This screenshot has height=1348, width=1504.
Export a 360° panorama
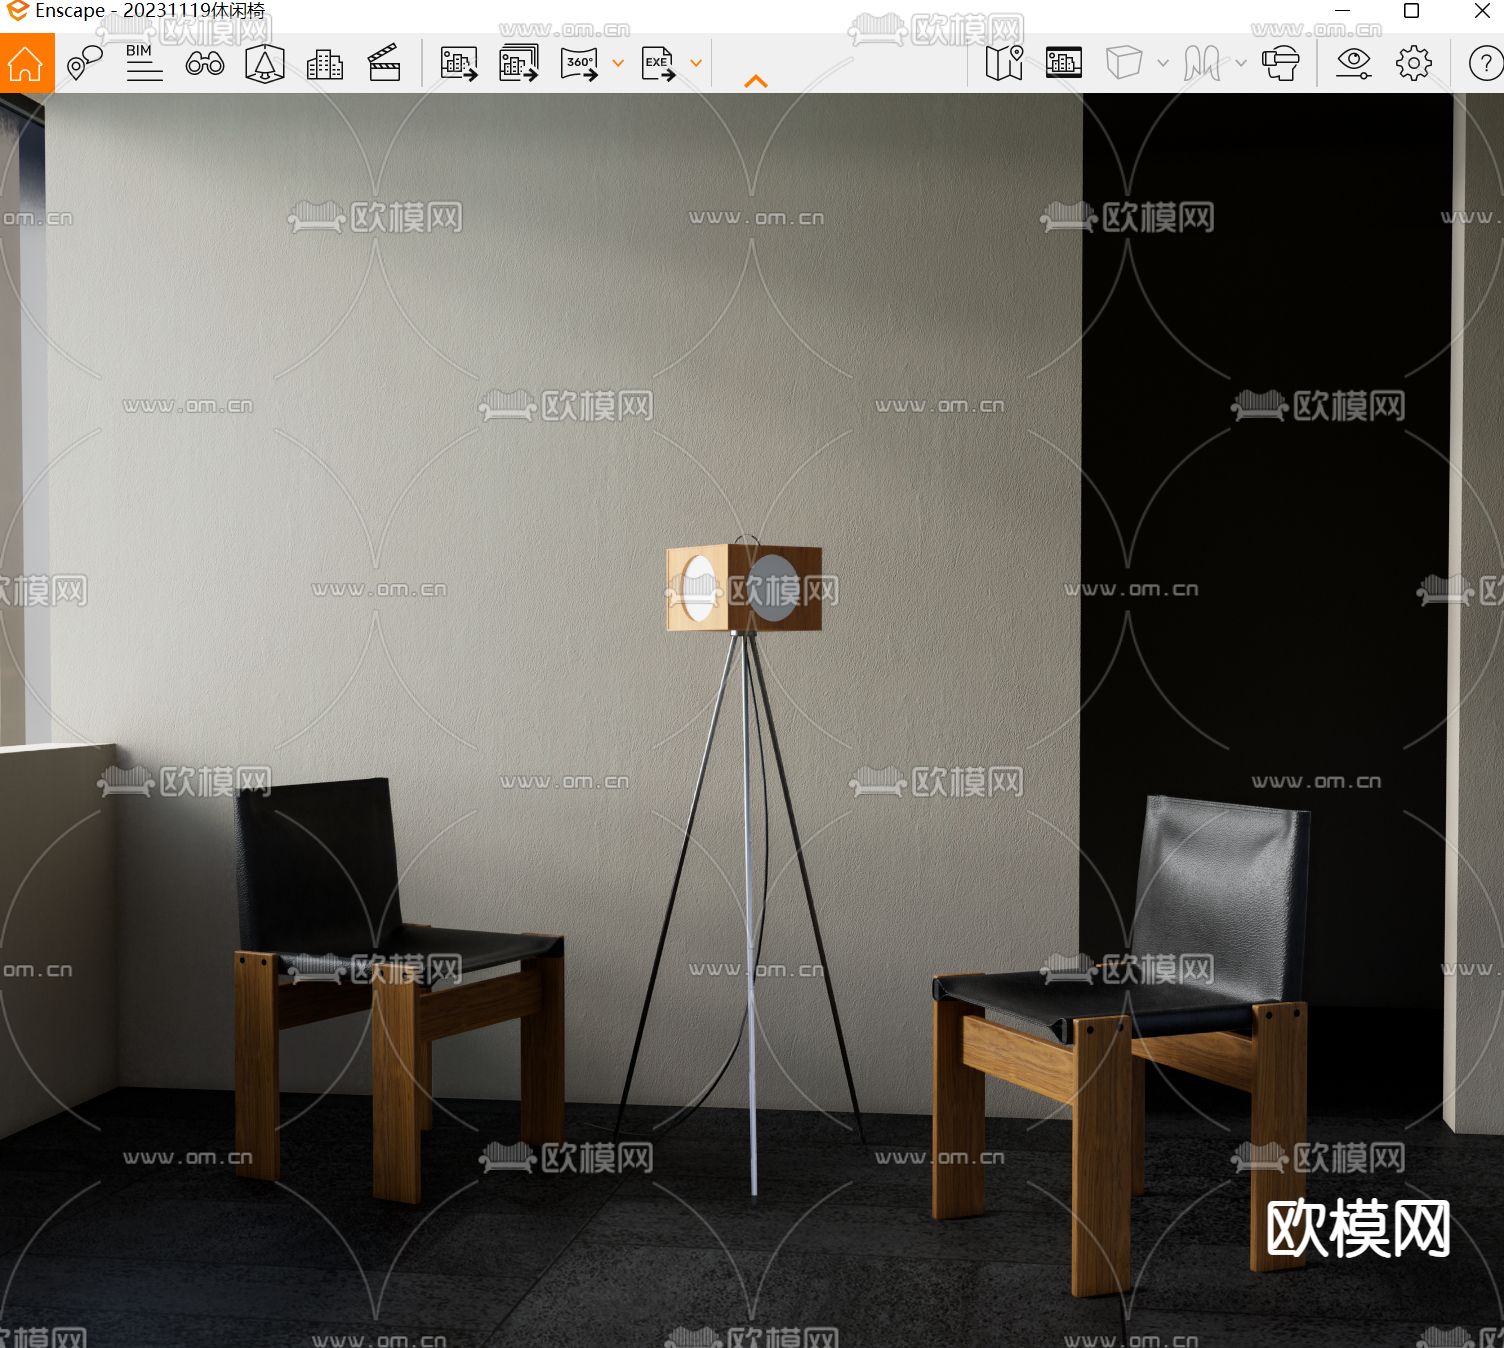click(580, 63)
